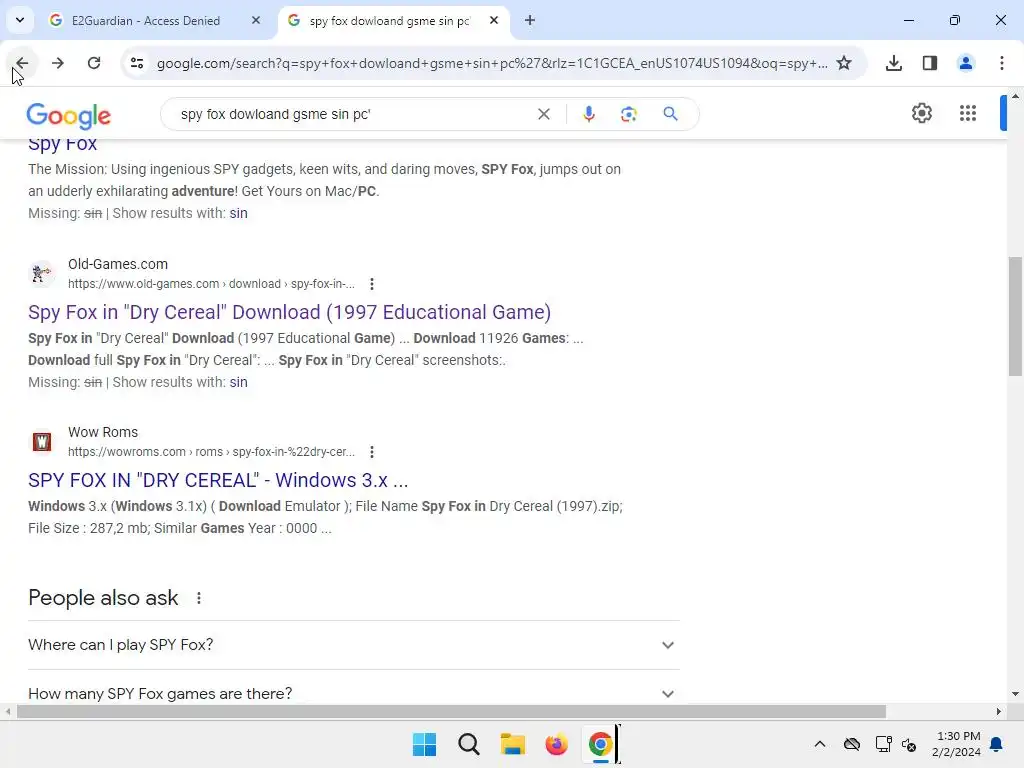Reload the current page

point(94,63)
